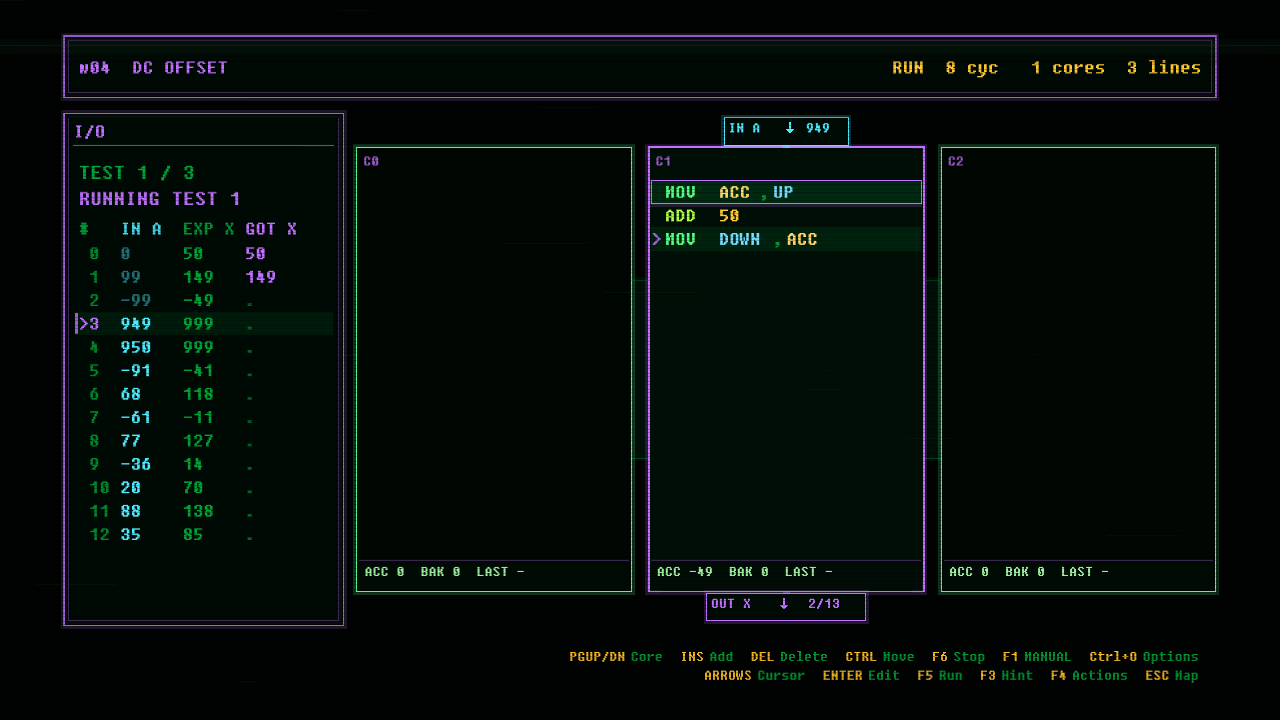Select I/O row 11 with input 88
This screenshot has height=720, width=1280.
pyautogui.click(x=204, y=511)
